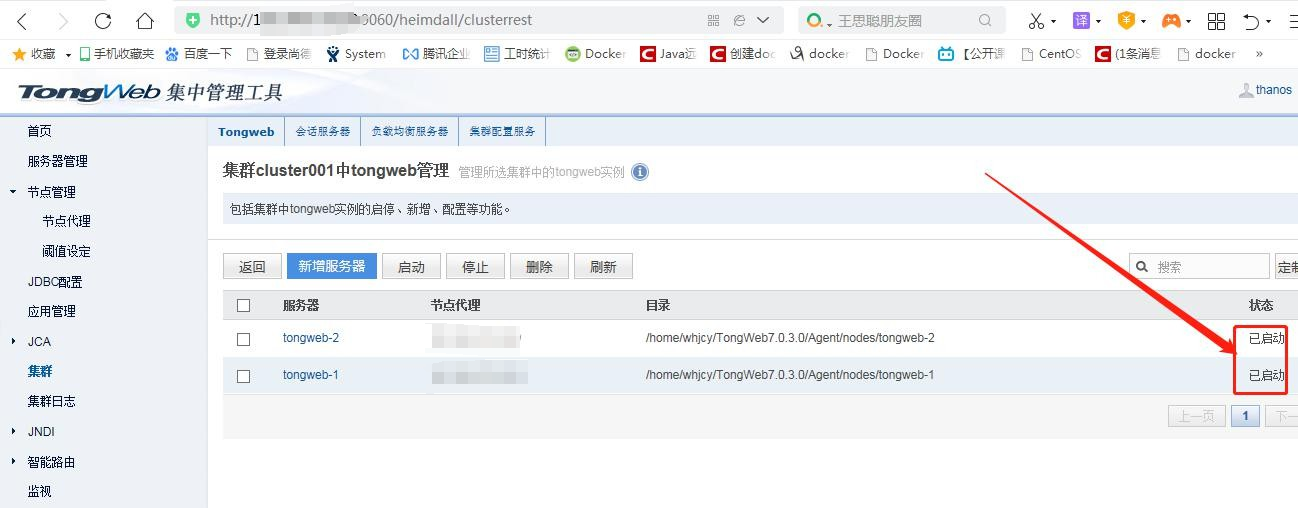Switch to the 集群配置服务 tab

point(502,132)
